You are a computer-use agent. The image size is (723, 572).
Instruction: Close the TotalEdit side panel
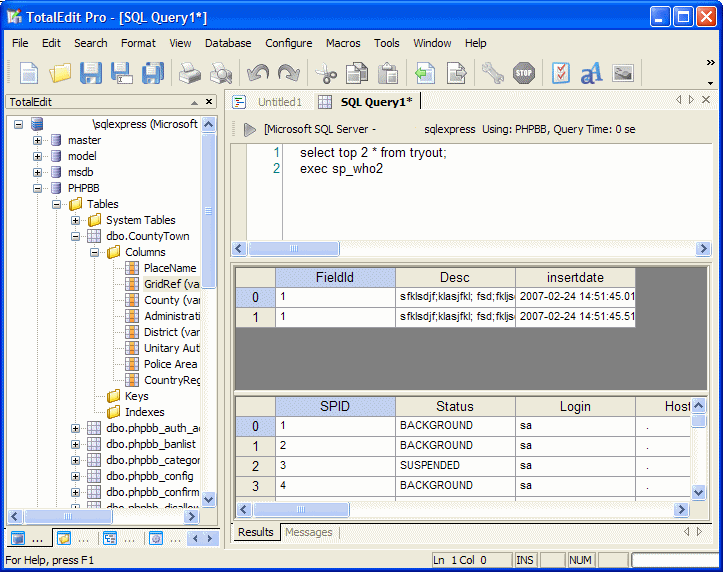(x=209, y=102)
